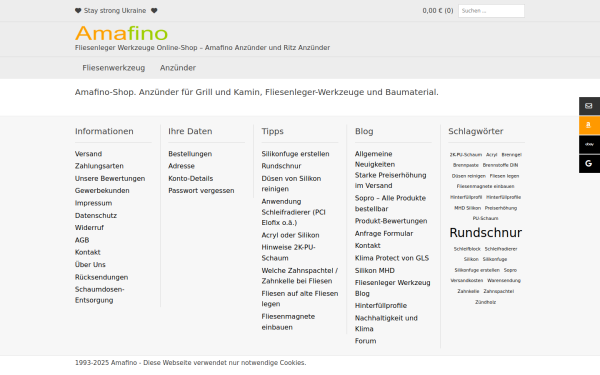Open Allgemeine Neuigkeiten blog category
Viewport: 600px width, 375px height.
[375, 159]
